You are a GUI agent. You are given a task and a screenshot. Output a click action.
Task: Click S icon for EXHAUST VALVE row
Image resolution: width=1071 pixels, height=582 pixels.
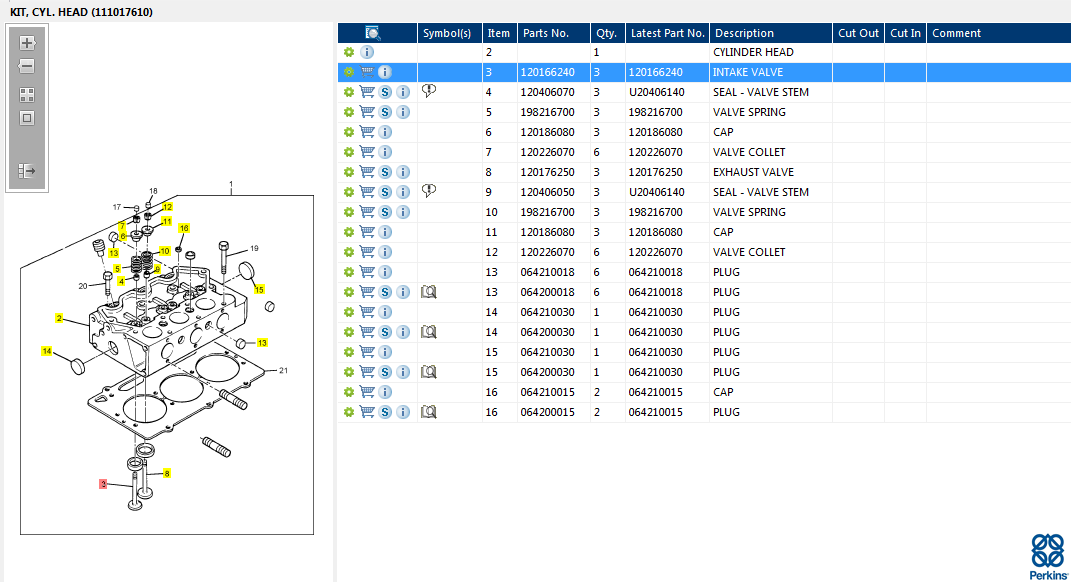[x=385, y=172]
